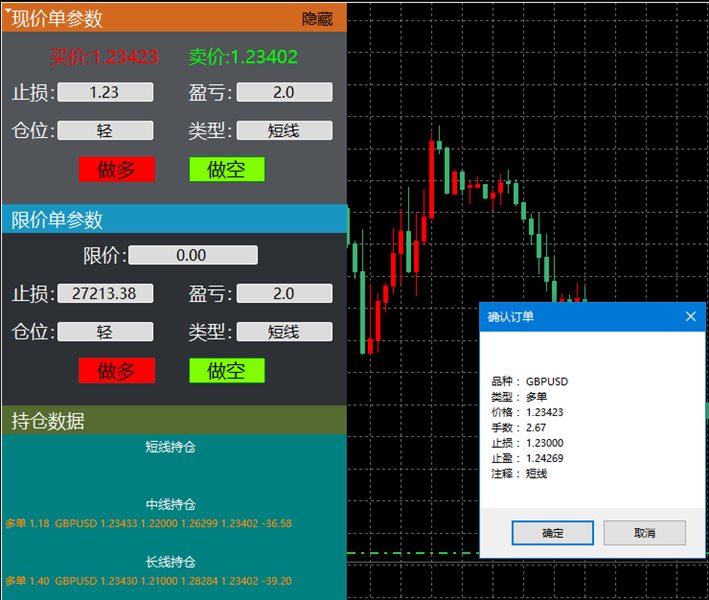The height and width of the screenshot is (600, 709).
Task: Click the green 做空 button in 限价单参数
Action: tap(227, 371)
